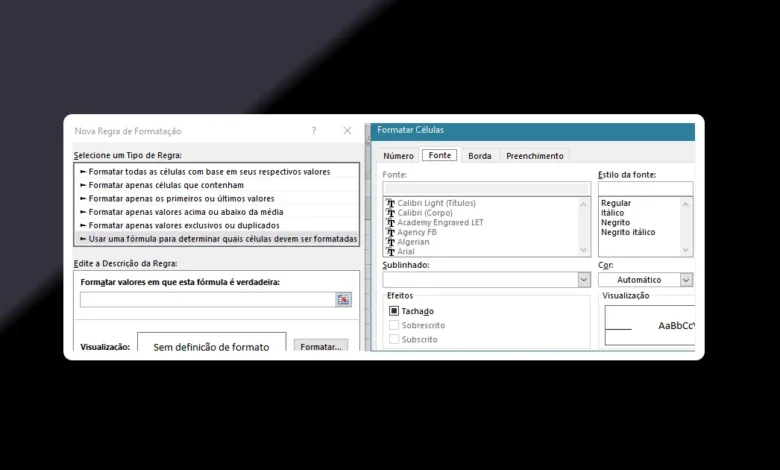This screenshot has width=780, height=470.
Task: Click the font style list scroll up arrow
Action: coord(685,204)
